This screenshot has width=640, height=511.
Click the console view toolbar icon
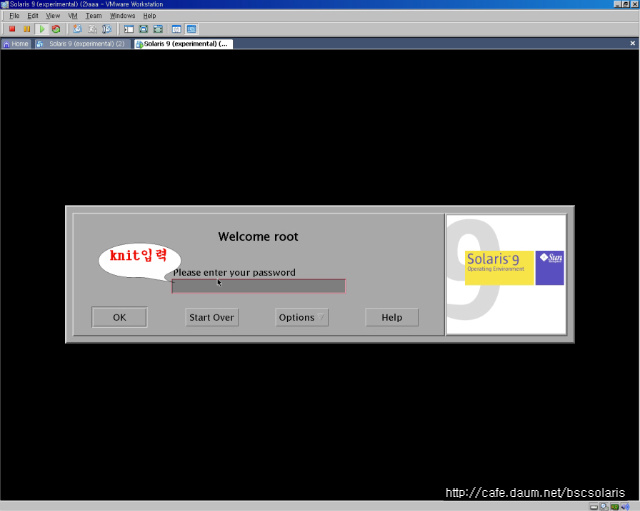pos(191,29)
